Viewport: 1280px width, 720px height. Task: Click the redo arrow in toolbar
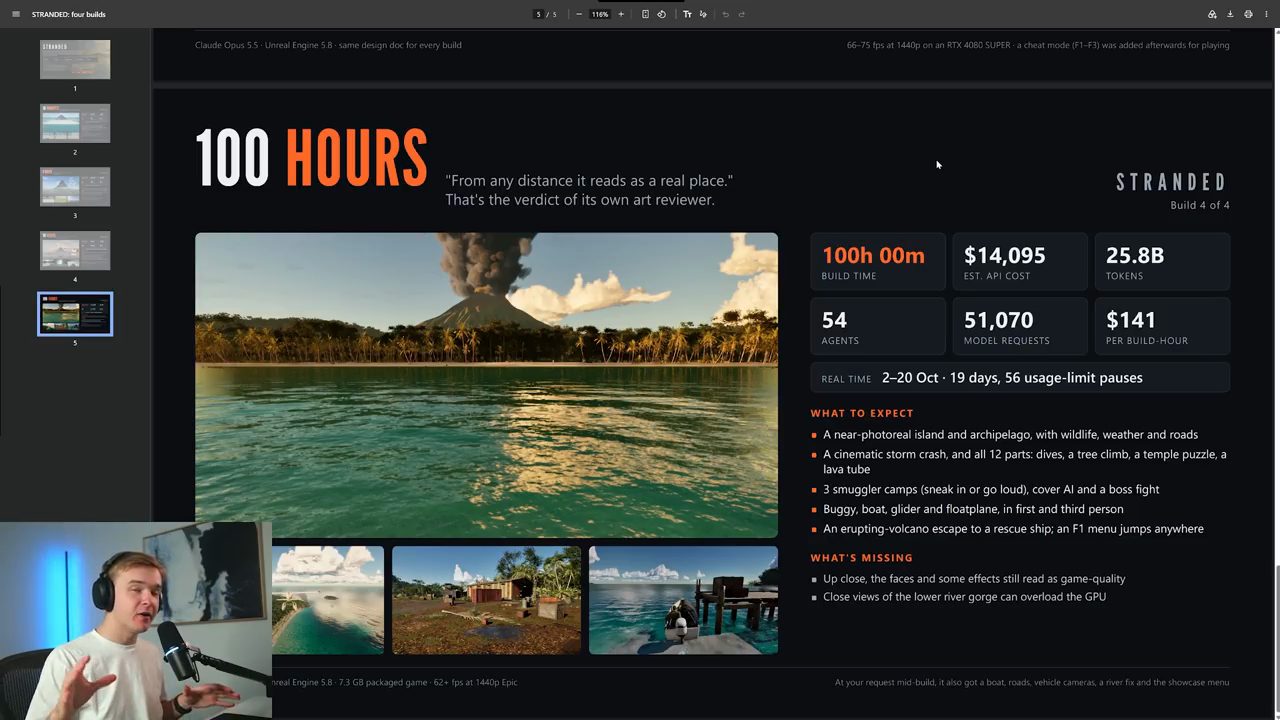click(x=741, y=14)
